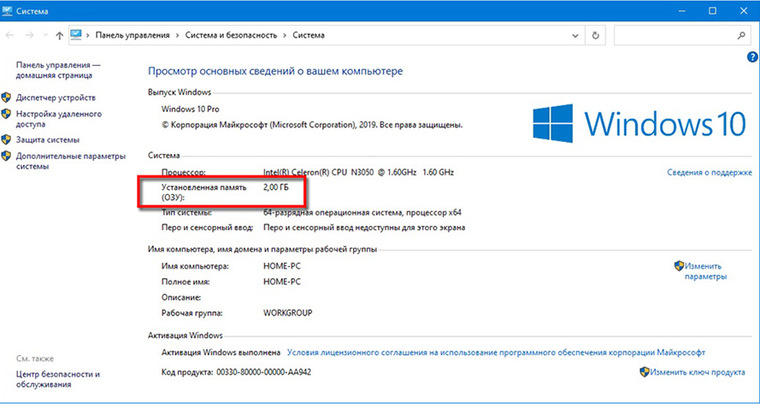Screen dimensions: 760x408
Task: Open 'Панель управления — домашняя страница' link
Action: tap(58, 70)
